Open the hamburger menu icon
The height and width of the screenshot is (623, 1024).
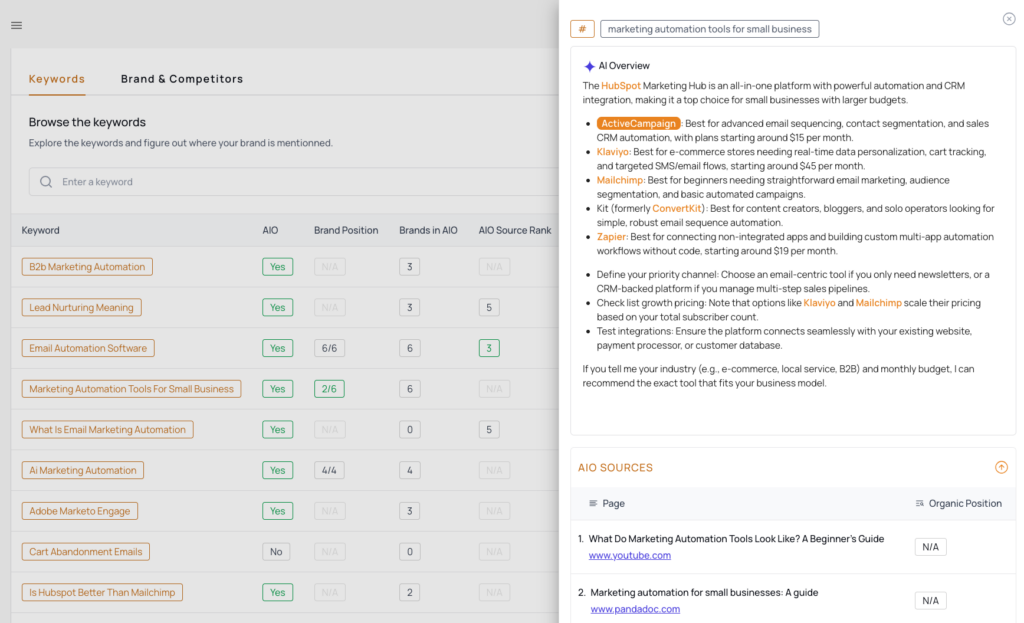[16, 25]
